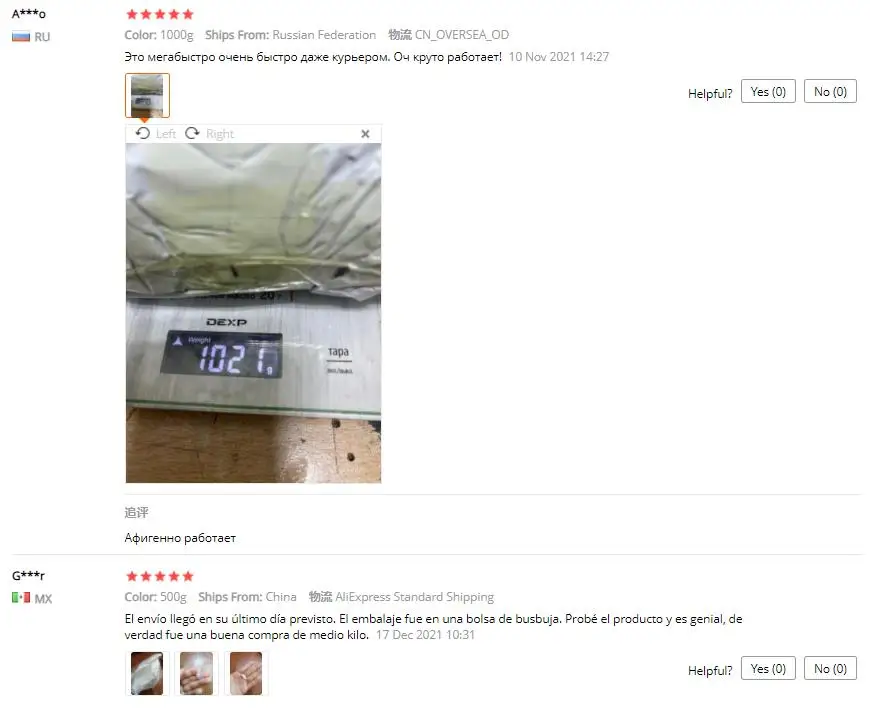Click the Russian flag icon
This screenshot has width=870, height=711.
click(21, 37)
